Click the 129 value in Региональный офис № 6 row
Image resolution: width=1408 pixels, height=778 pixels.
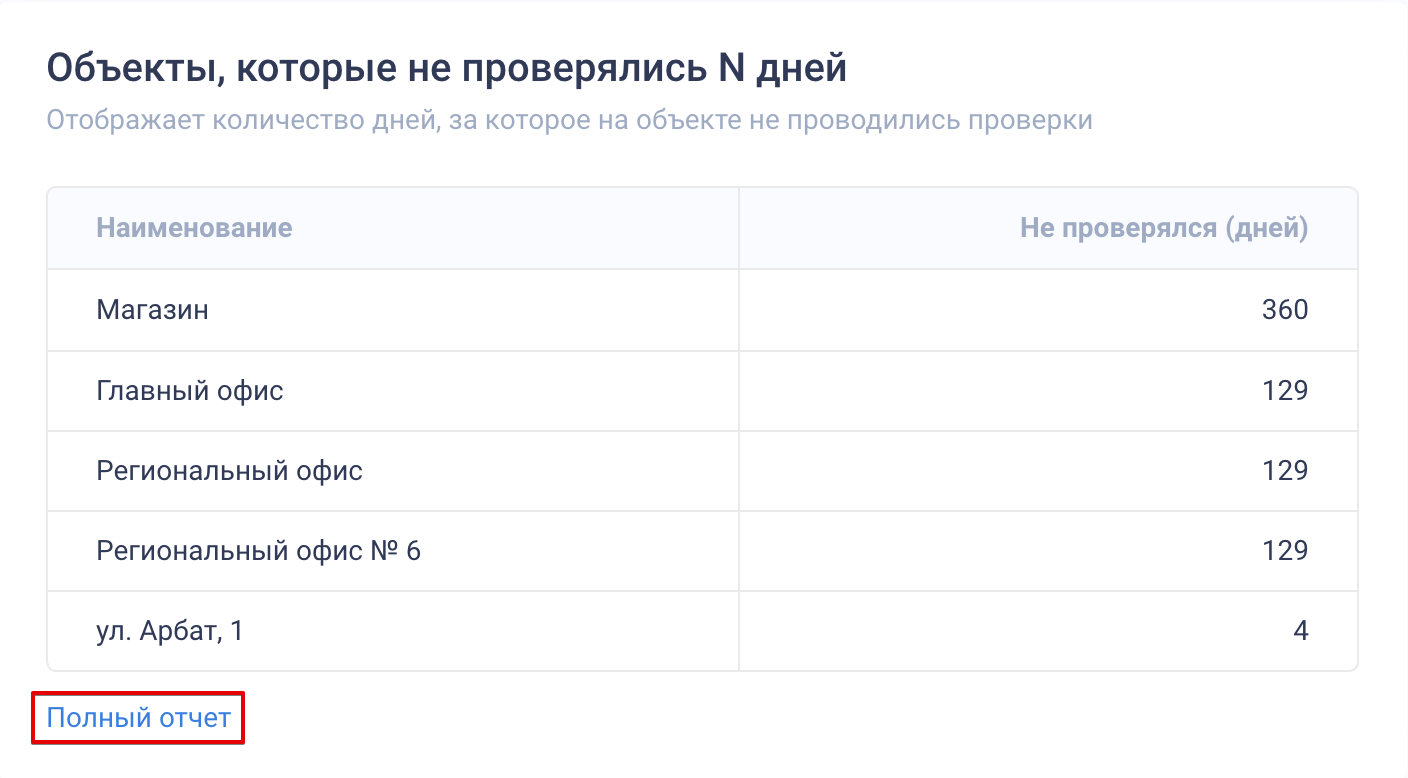1285,550
